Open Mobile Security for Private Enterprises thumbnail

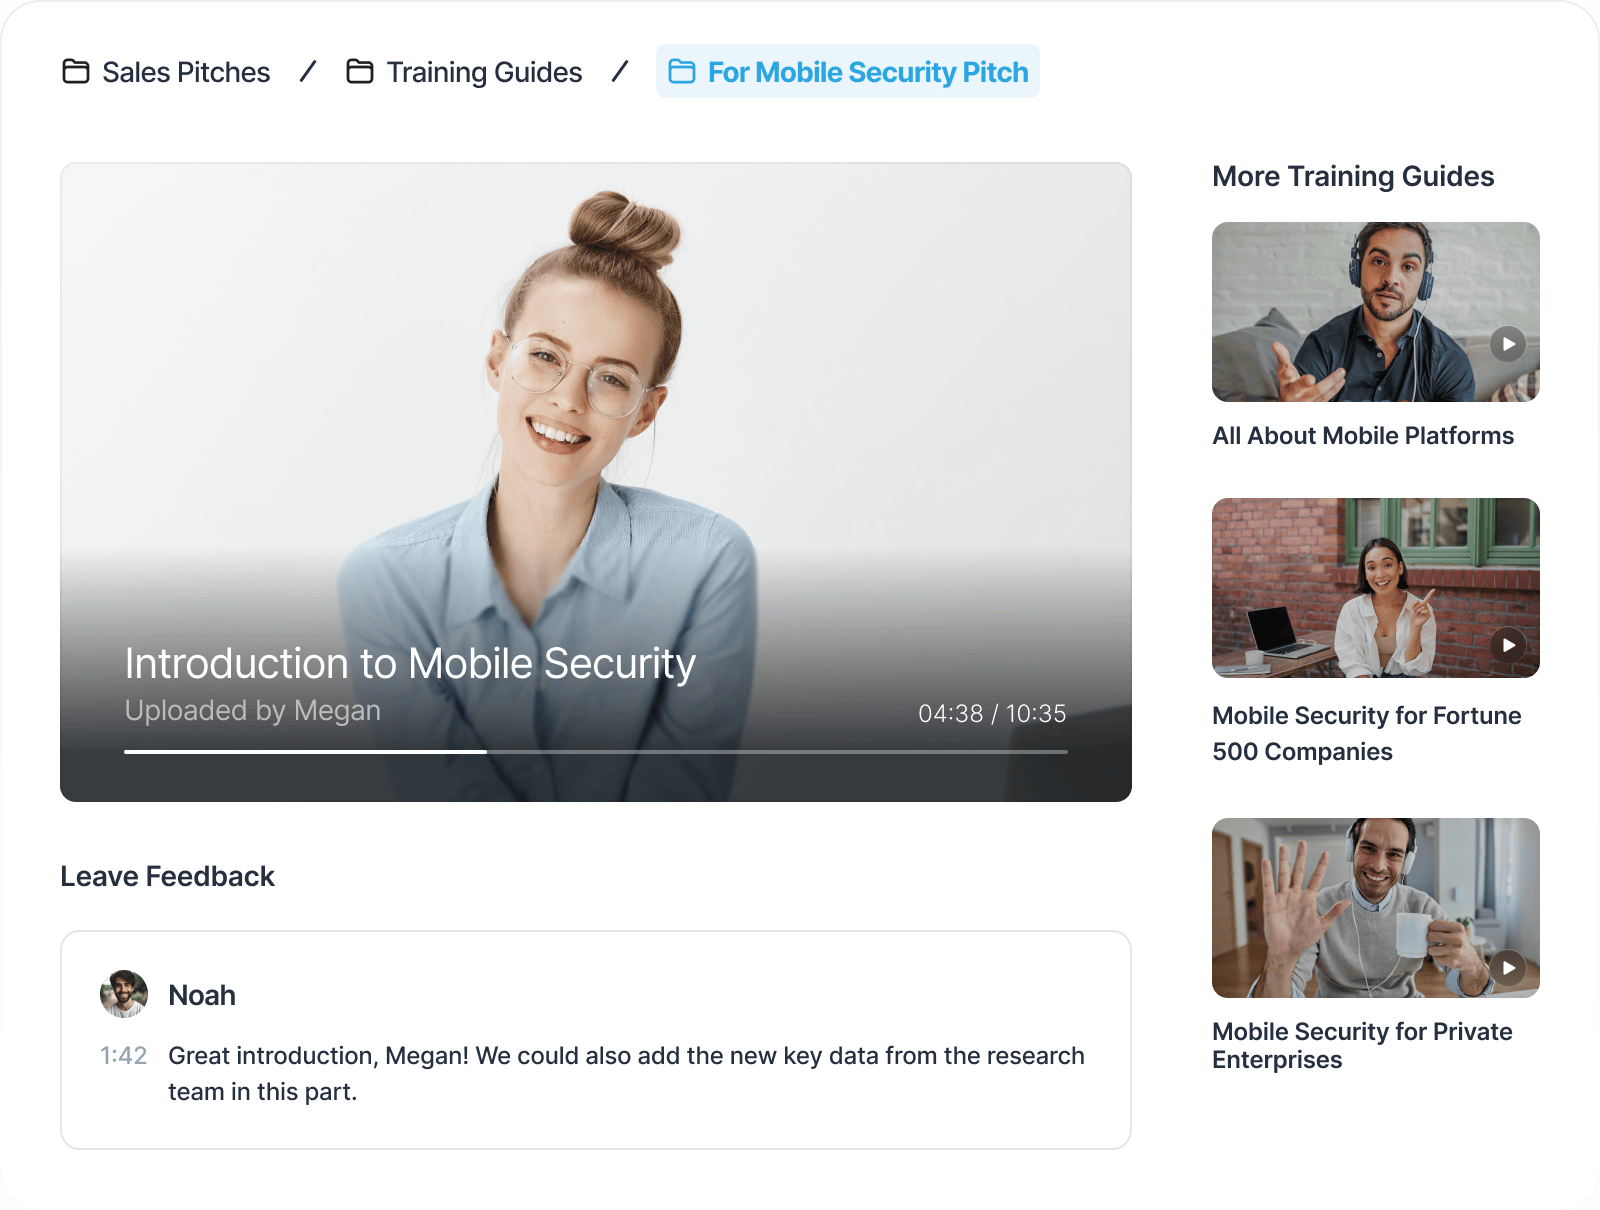[1376, 908]
